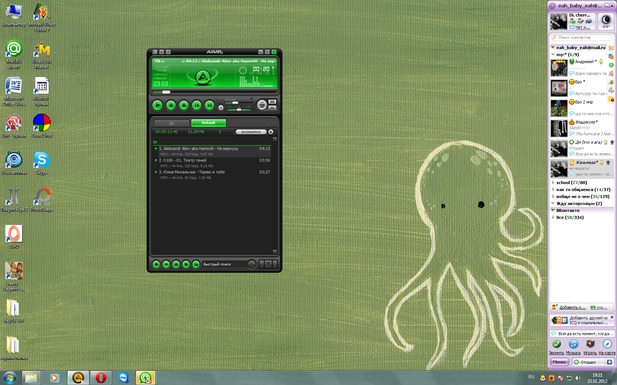The image size is (617, 385).
Task: Click AIMP quick search field Быстрый поиск
Action: coord(224,264)
